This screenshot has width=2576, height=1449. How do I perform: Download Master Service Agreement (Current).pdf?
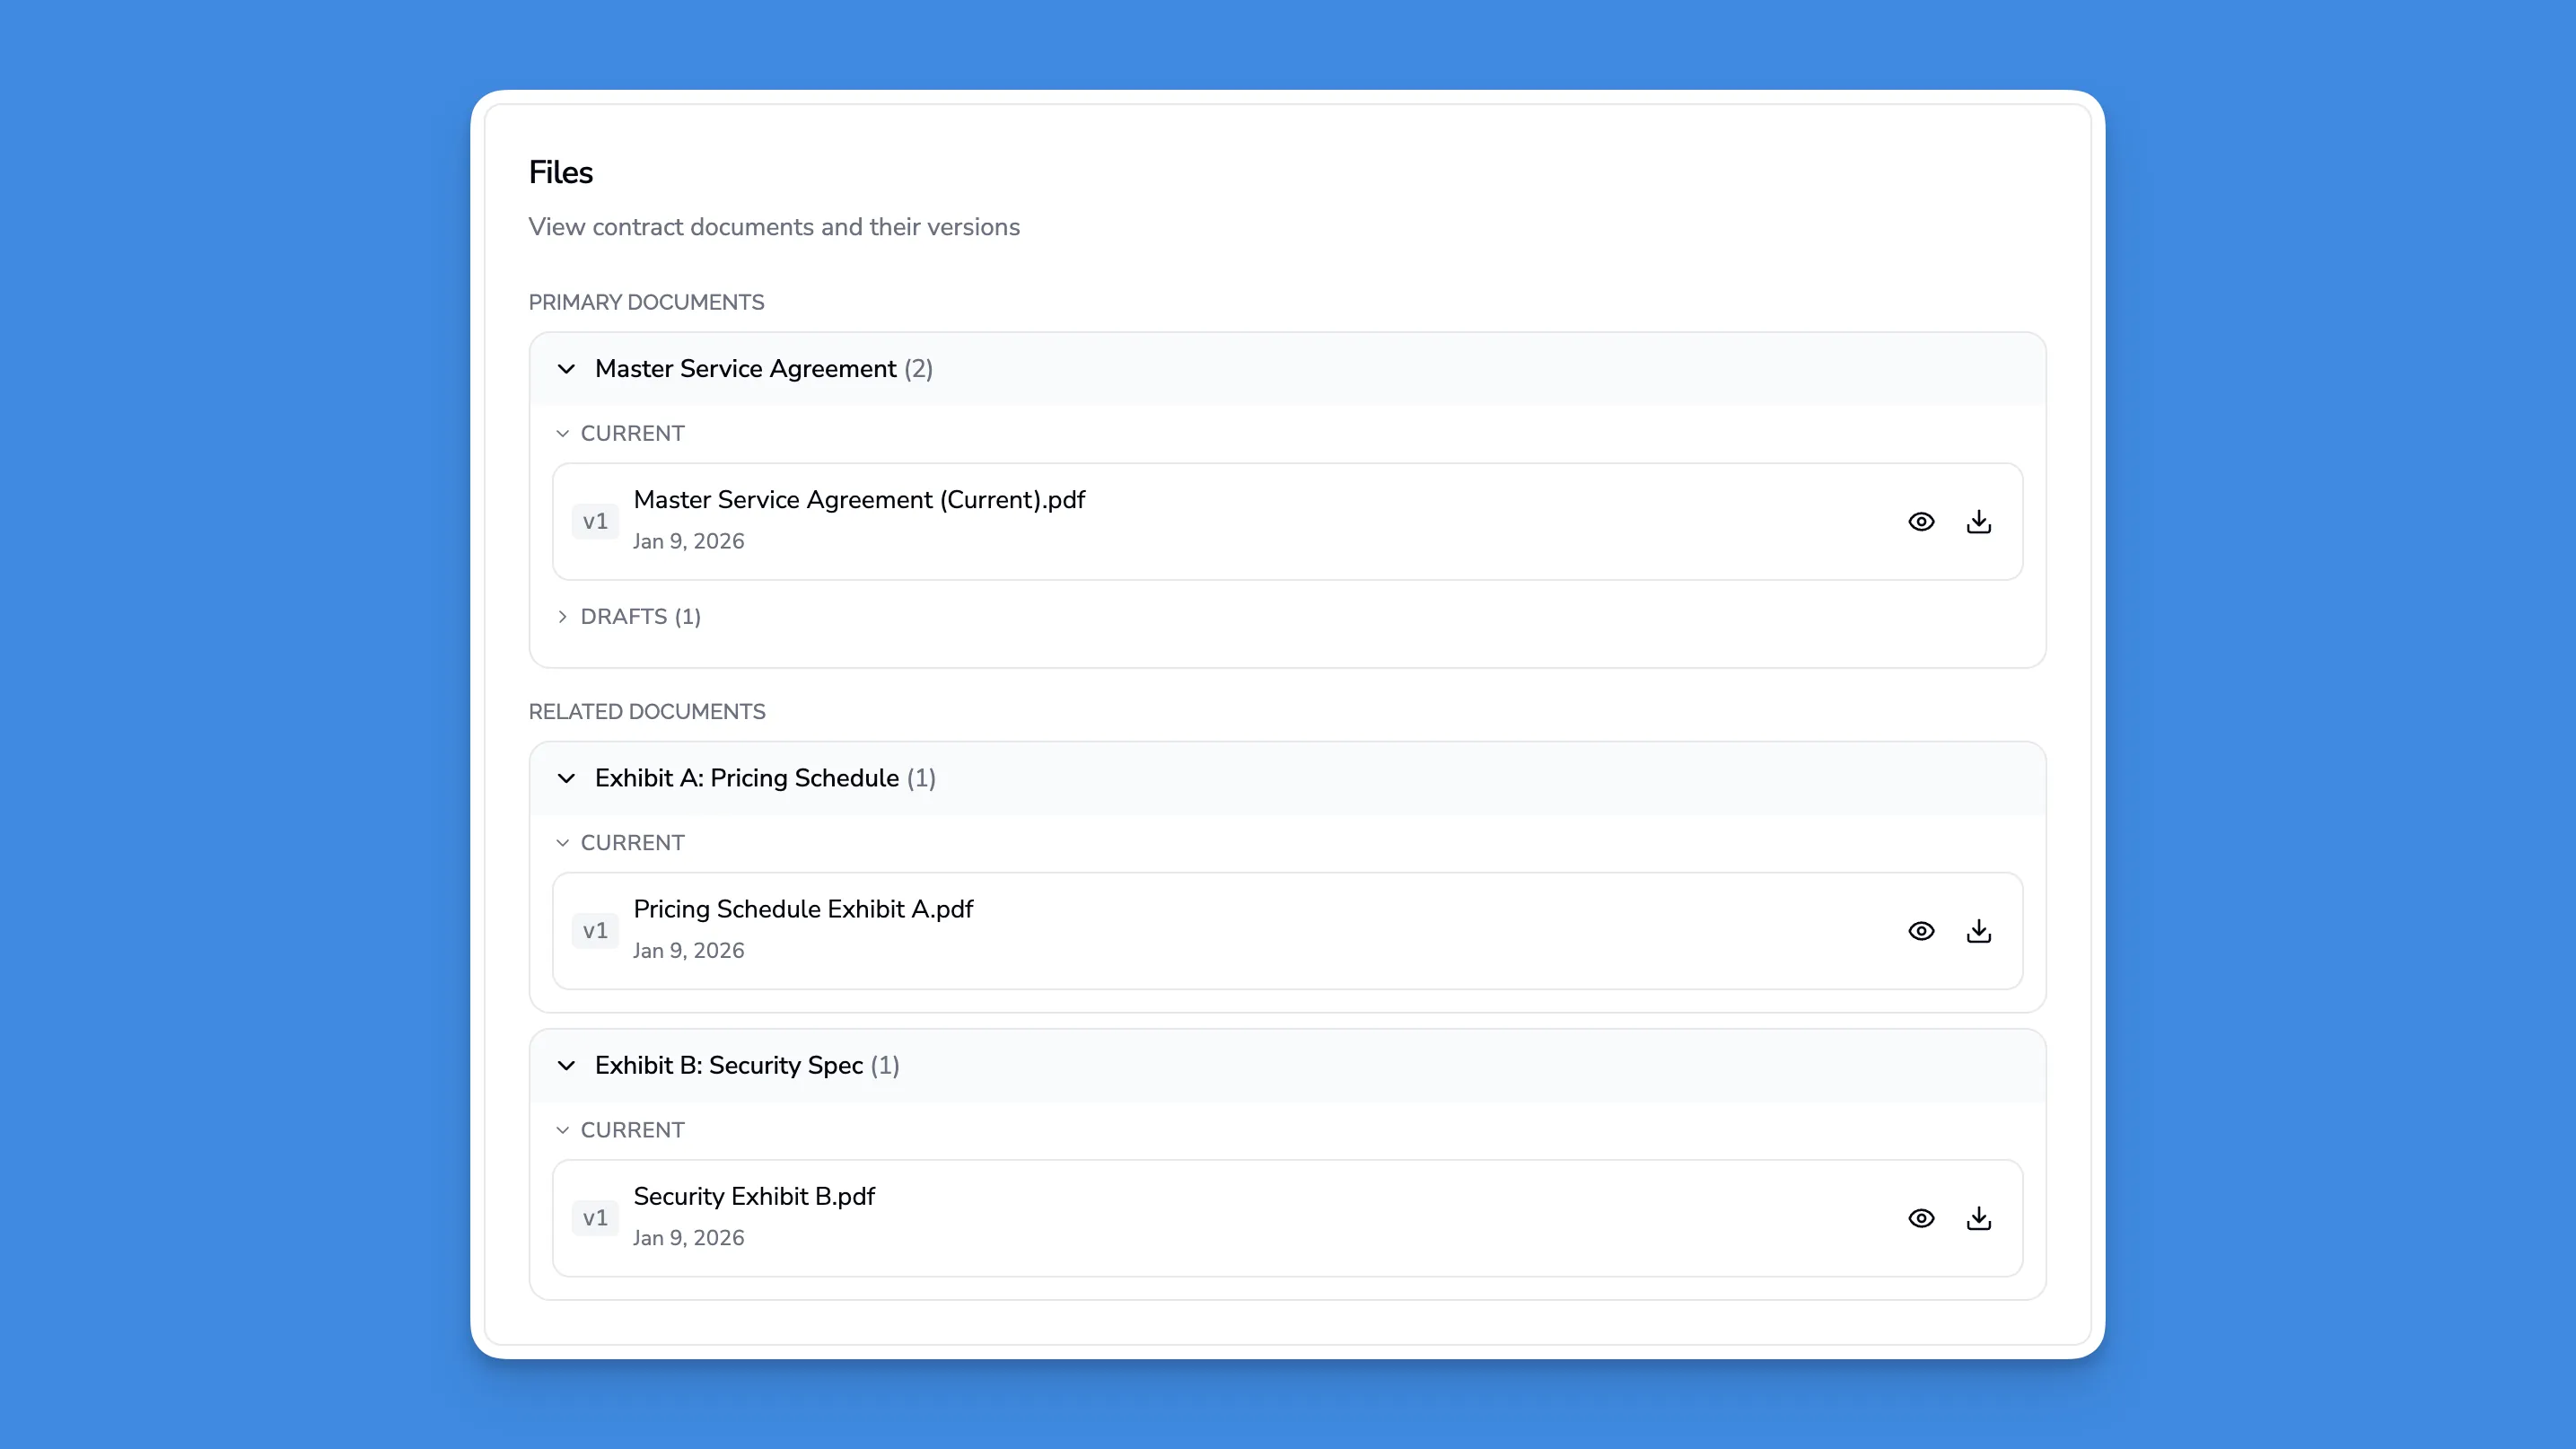[1979, 521]
